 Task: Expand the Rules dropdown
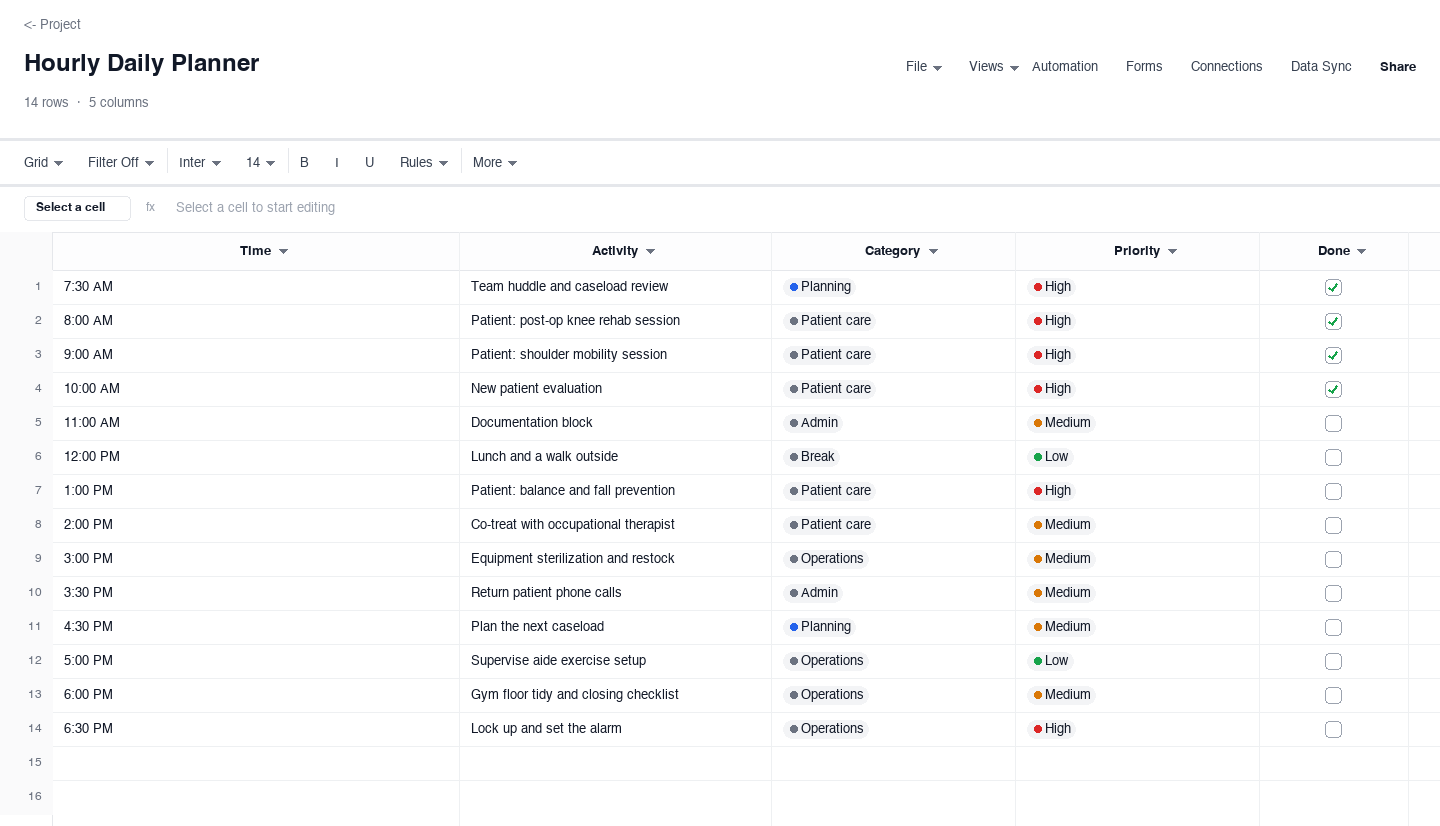424,162
